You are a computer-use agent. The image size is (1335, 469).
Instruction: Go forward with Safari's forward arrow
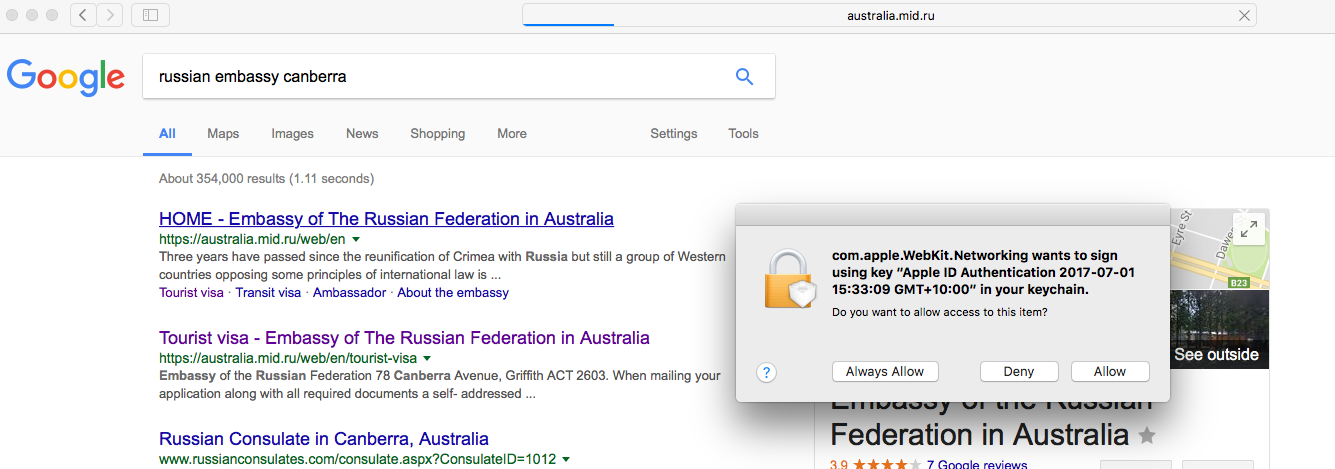click(x=110, y=15)
